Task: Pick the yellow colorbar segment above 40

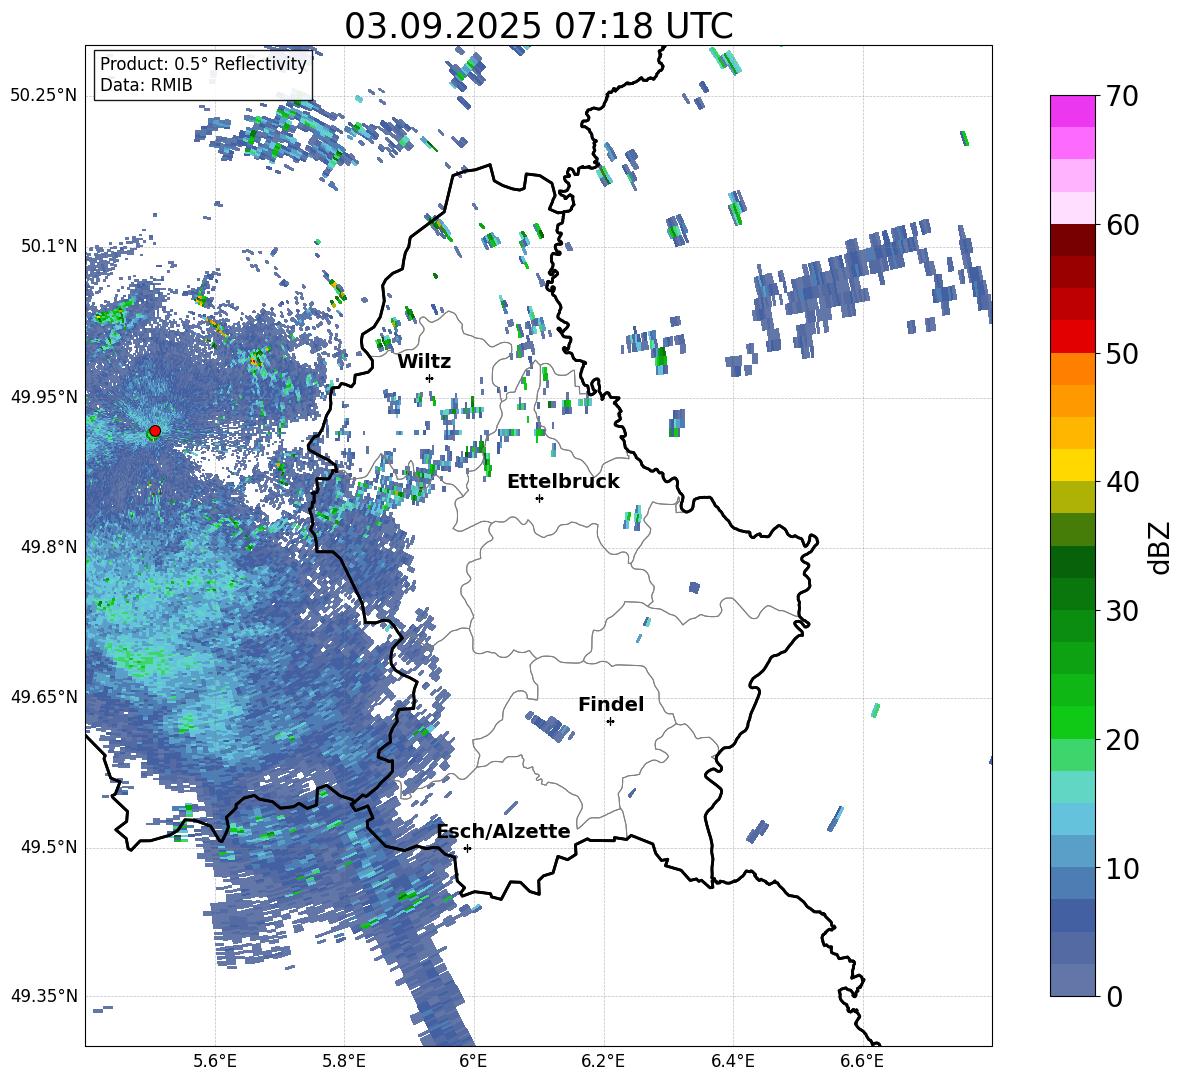Action: [x=1073, y=465]
